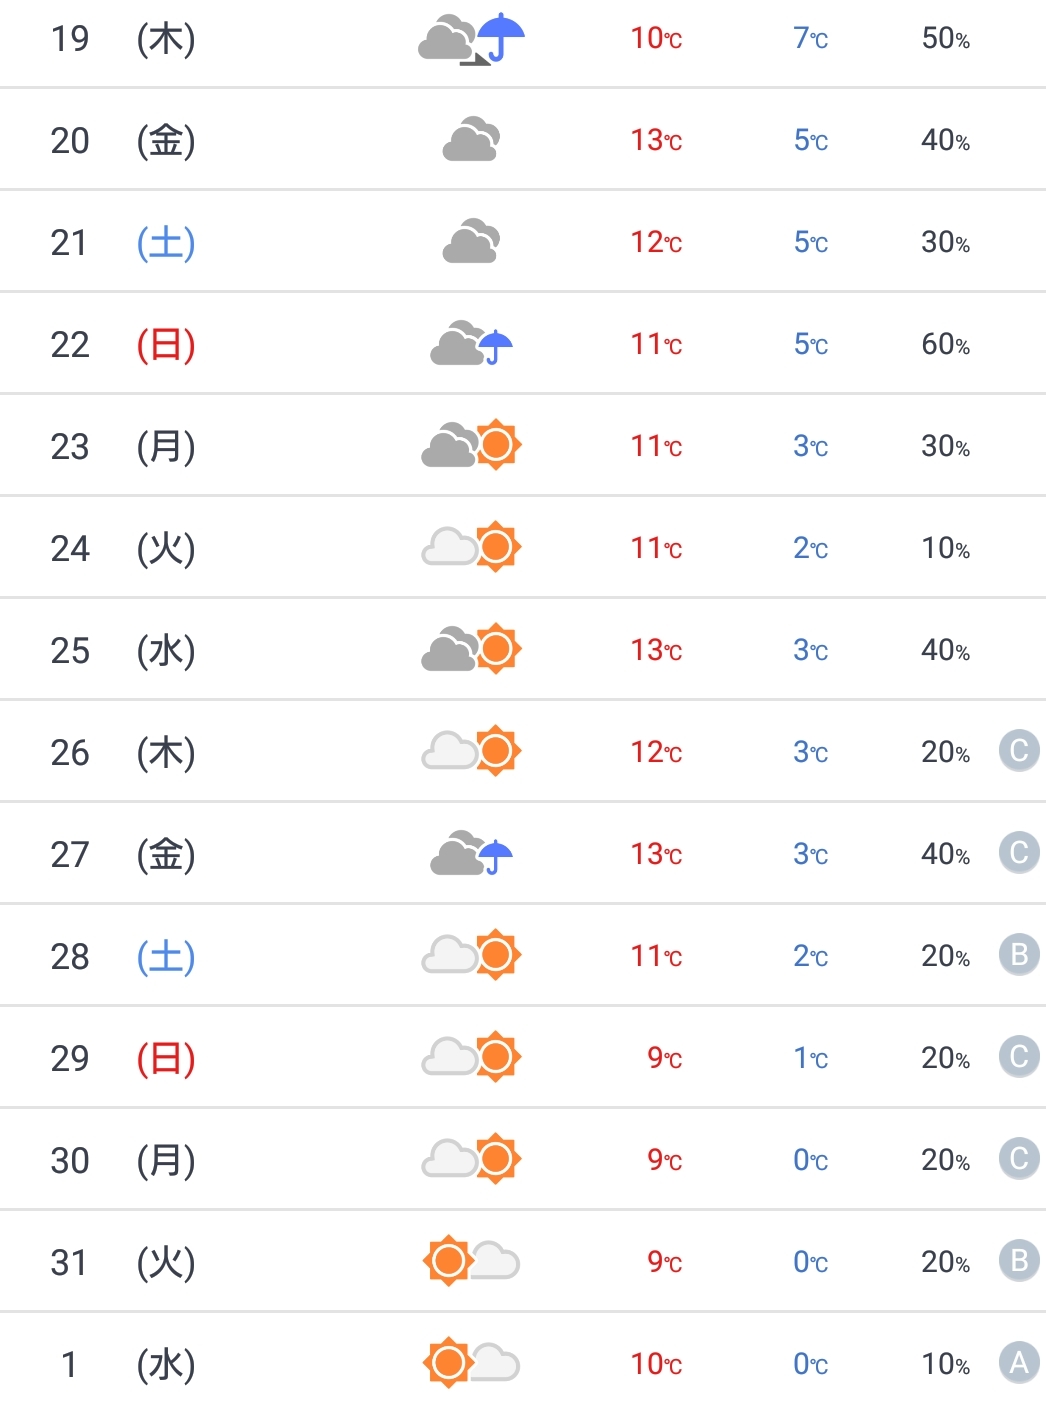The image size is (1046, 1410).
Task: Click the cloudy-then-rain icon for the 19th
Action: pos(471,40)
